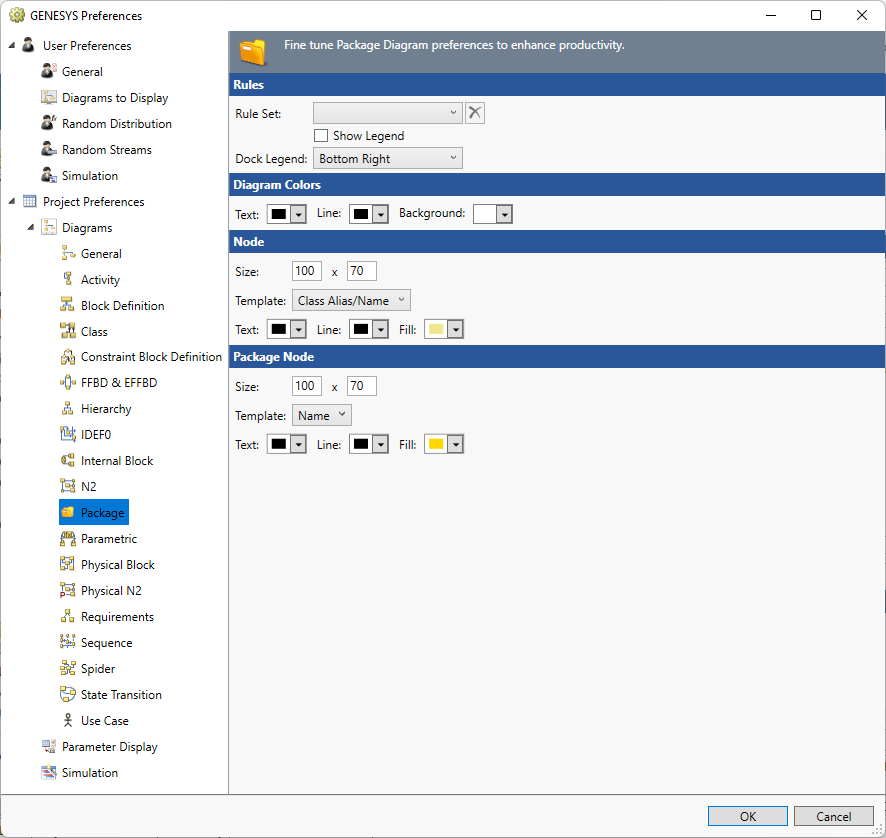Enable the Show Legend checkbox
The width and height of the screenshot is (886, 838).
click(x=321, y=135)
